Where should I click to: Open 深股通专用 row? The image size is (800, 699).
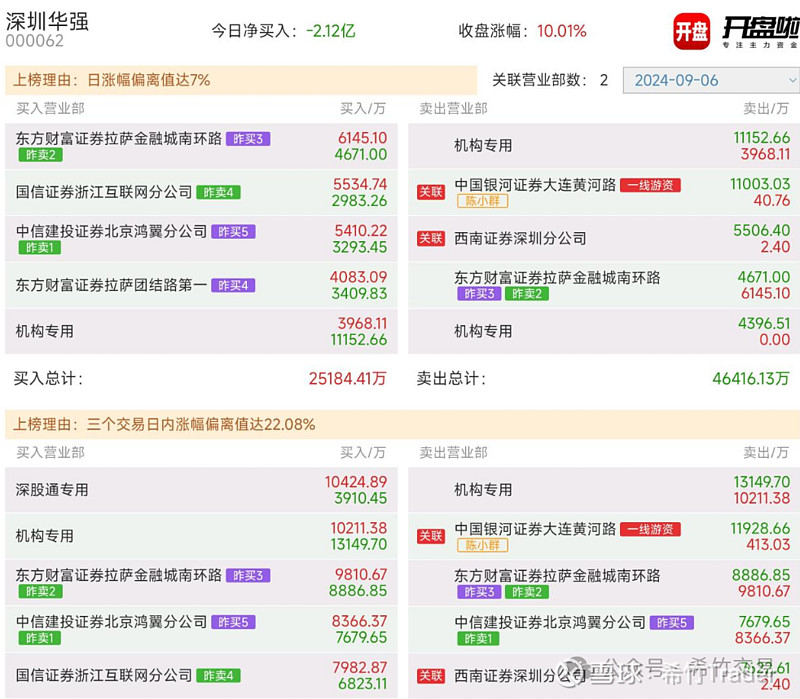(201, 490)
